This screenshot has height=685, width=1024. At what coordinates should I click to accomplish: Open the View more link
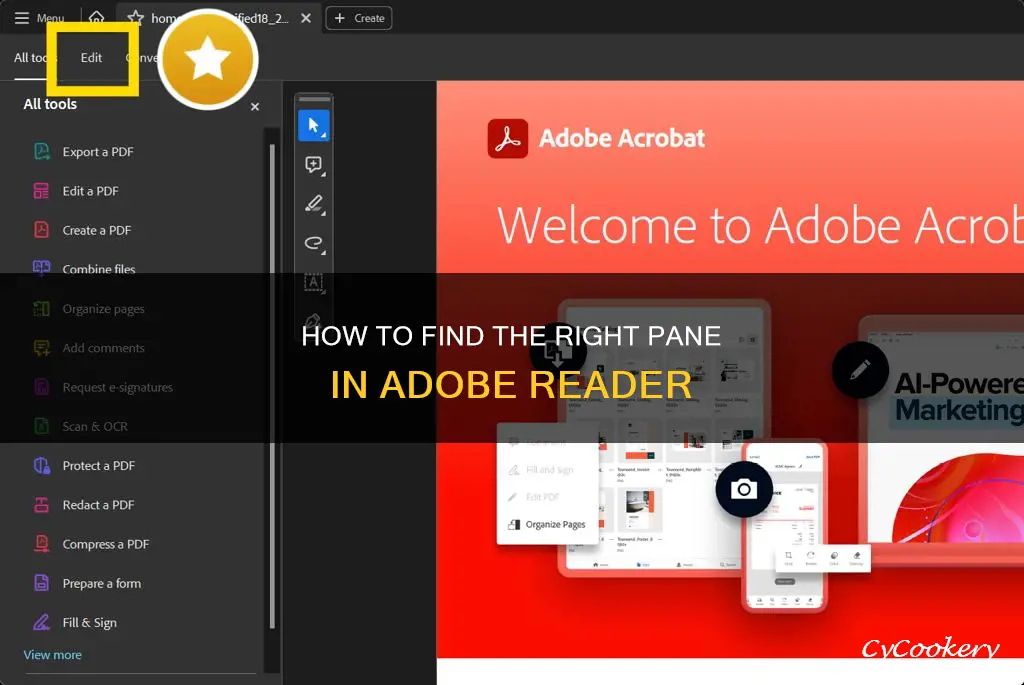tap(52, 654)
